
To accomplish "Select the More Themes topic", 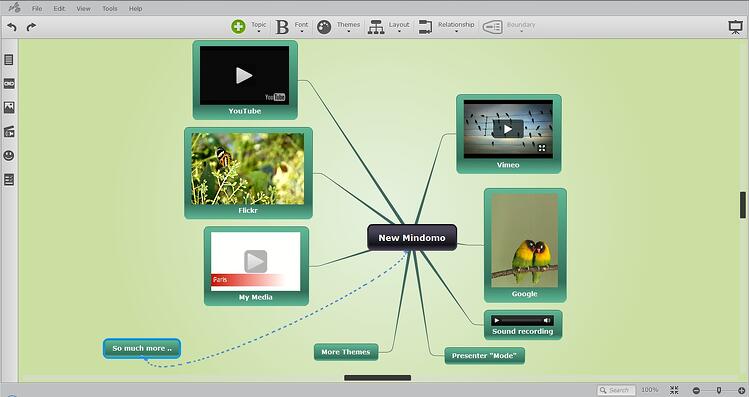I will coord(346,352).
